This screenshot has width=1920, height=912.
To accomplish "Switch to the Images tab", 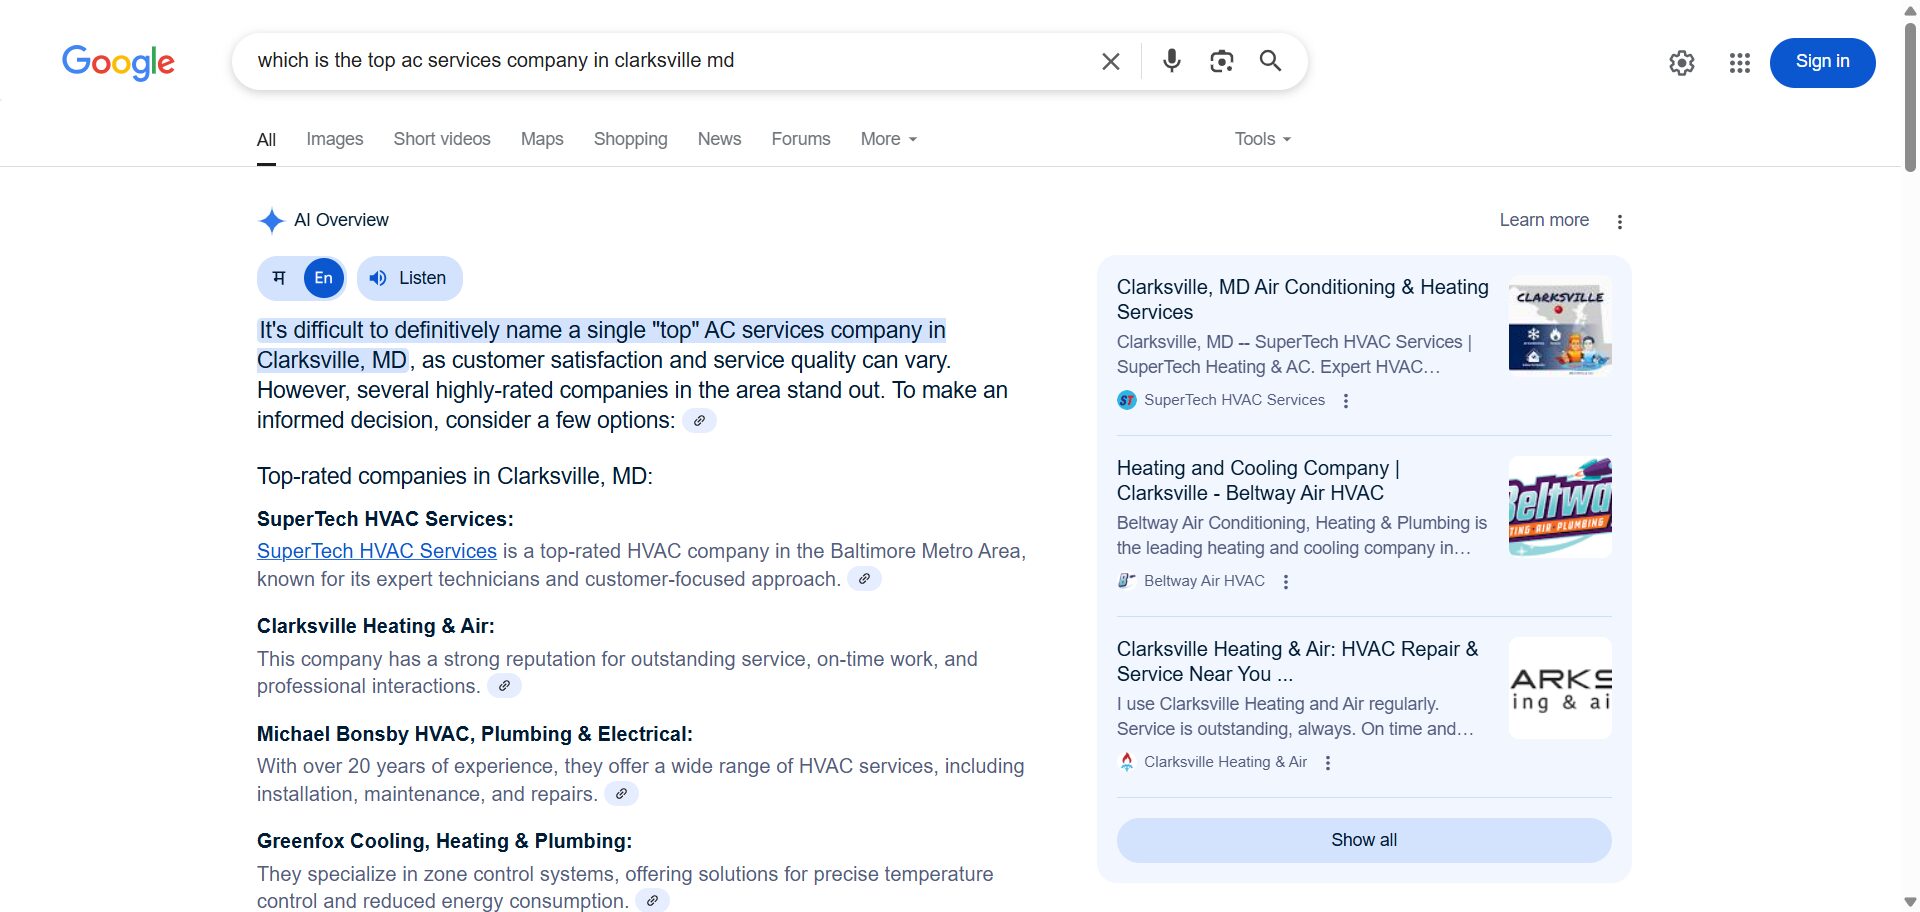I will pos(335,140).
